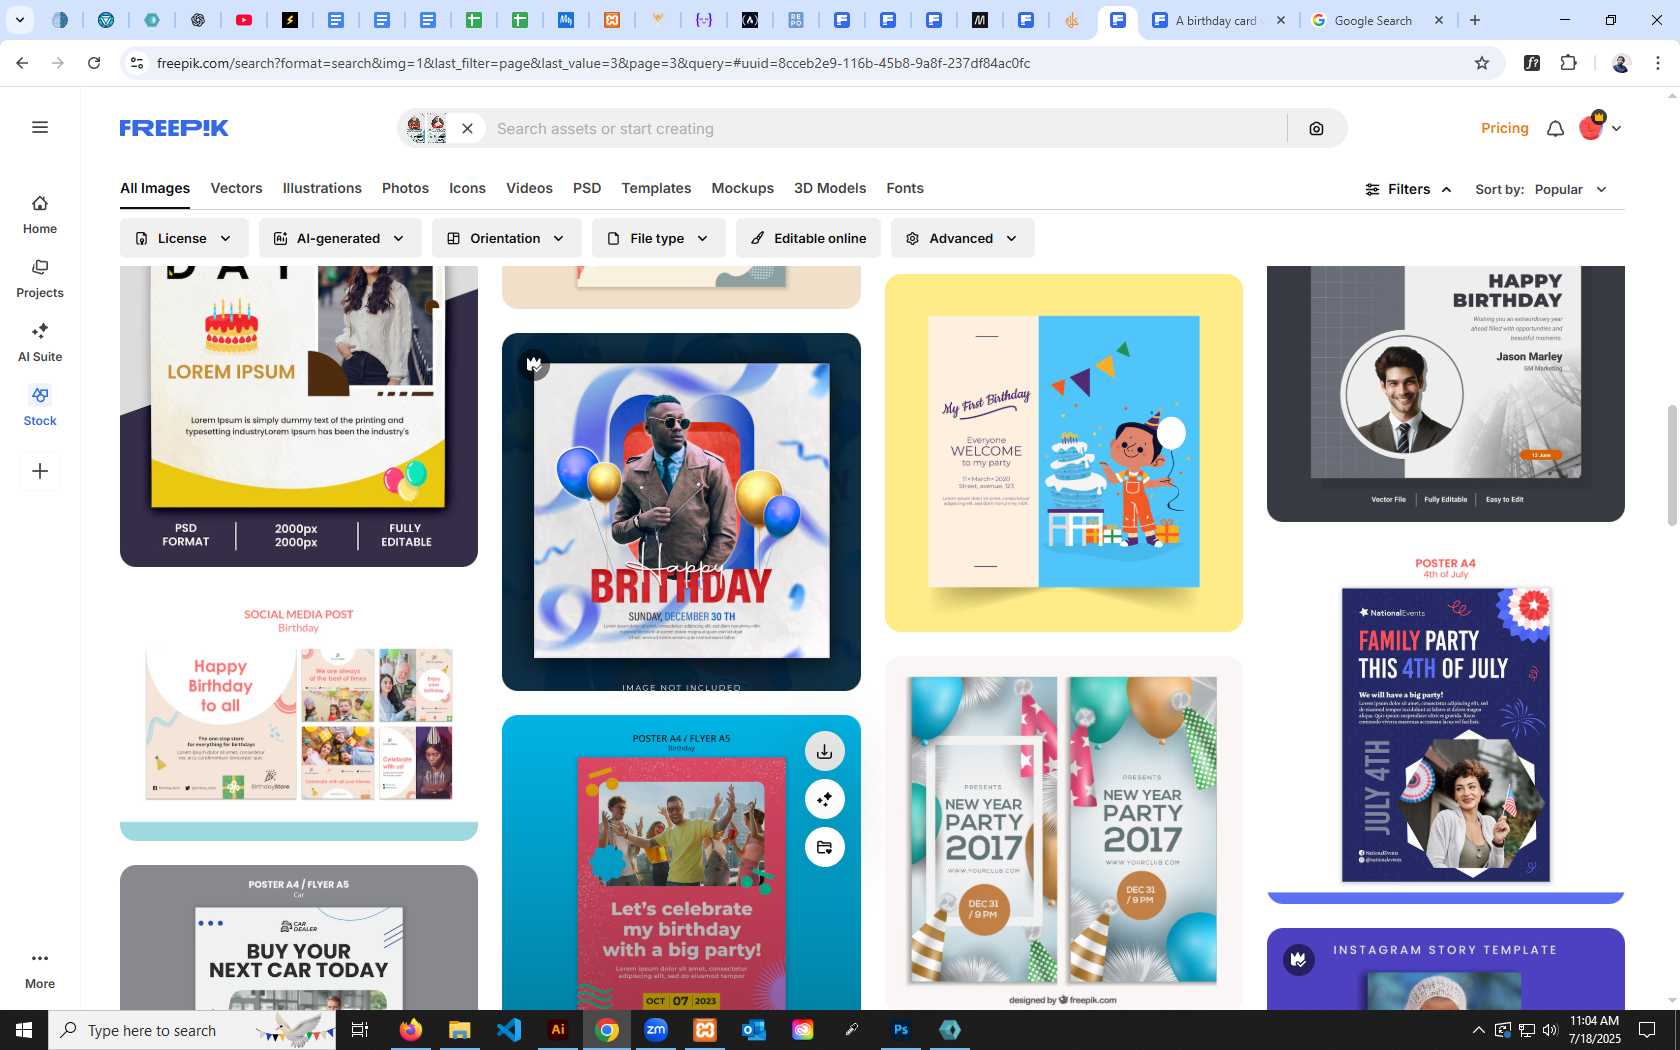Image resolution: width=1680 pixels, height=1050 pixels.
Task: Go to Home in sidebar
Action: tap(40, 215)
